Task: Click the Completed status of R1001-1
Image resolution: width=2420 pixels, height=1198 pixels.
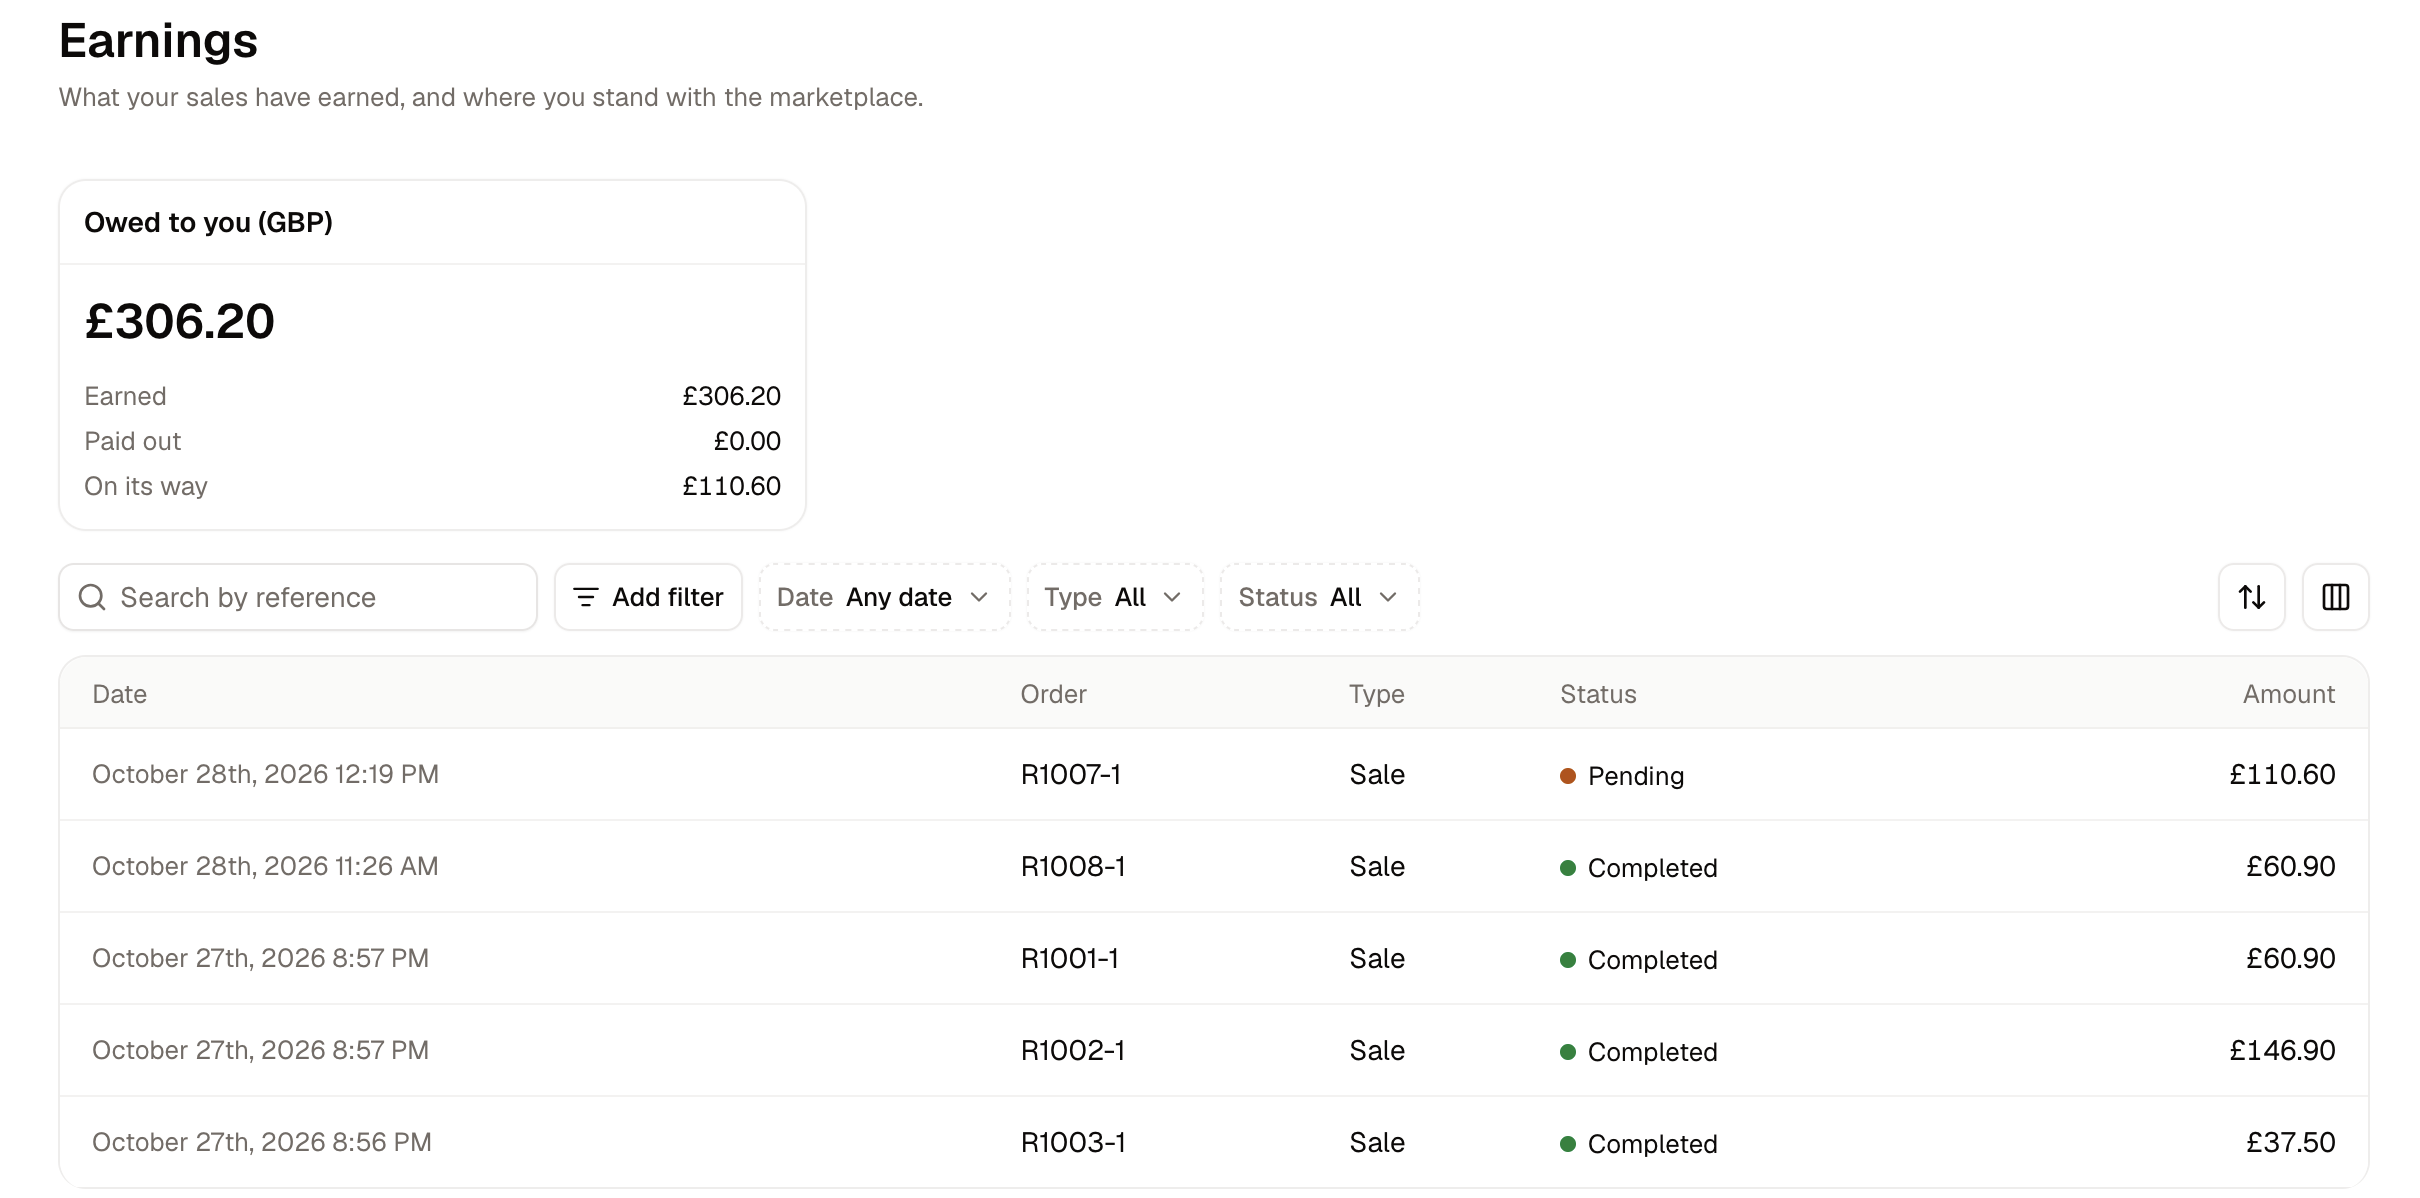Action: pyautogui.click(x=1639, y=960)
